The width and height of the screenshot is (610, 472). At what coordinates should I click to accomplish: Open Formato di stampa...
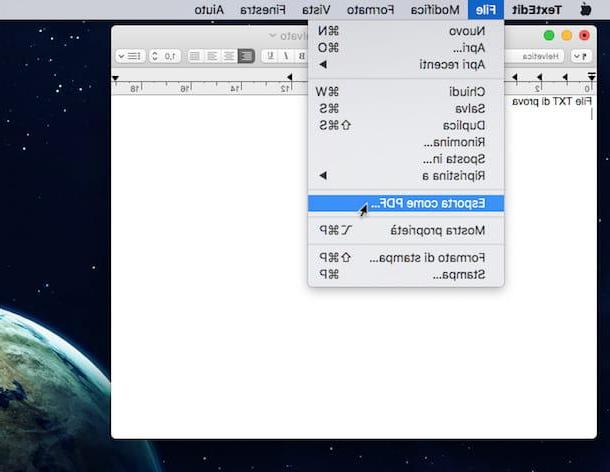[406, 258]
